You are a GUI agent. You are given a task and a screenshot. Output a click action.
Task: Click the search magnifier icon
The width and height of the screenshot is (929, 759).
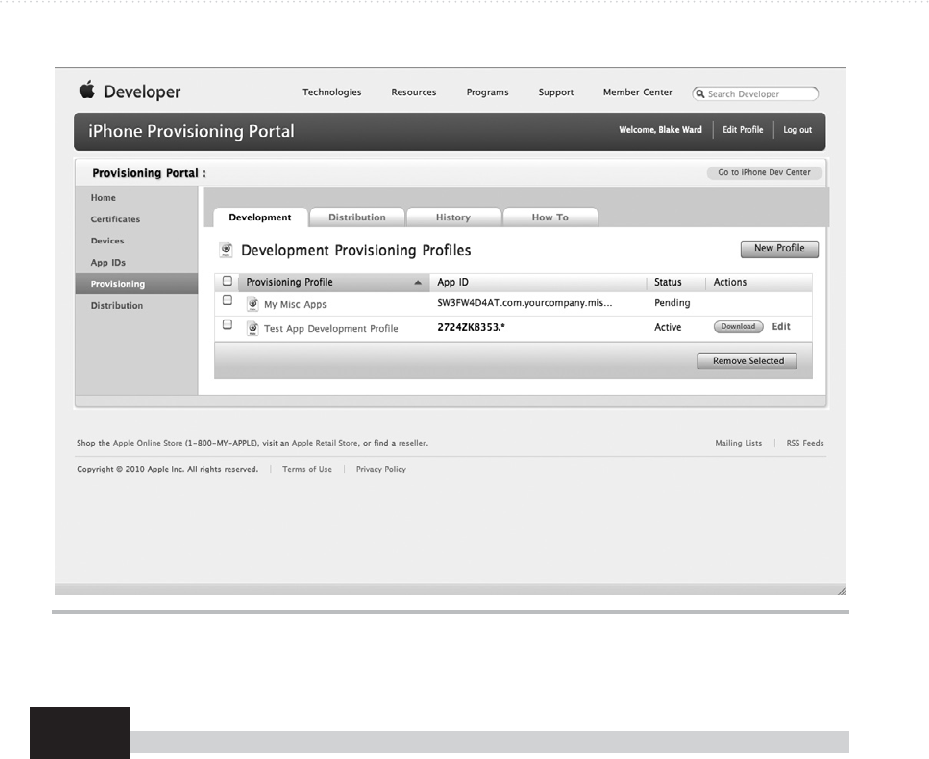tap(700, 94)
